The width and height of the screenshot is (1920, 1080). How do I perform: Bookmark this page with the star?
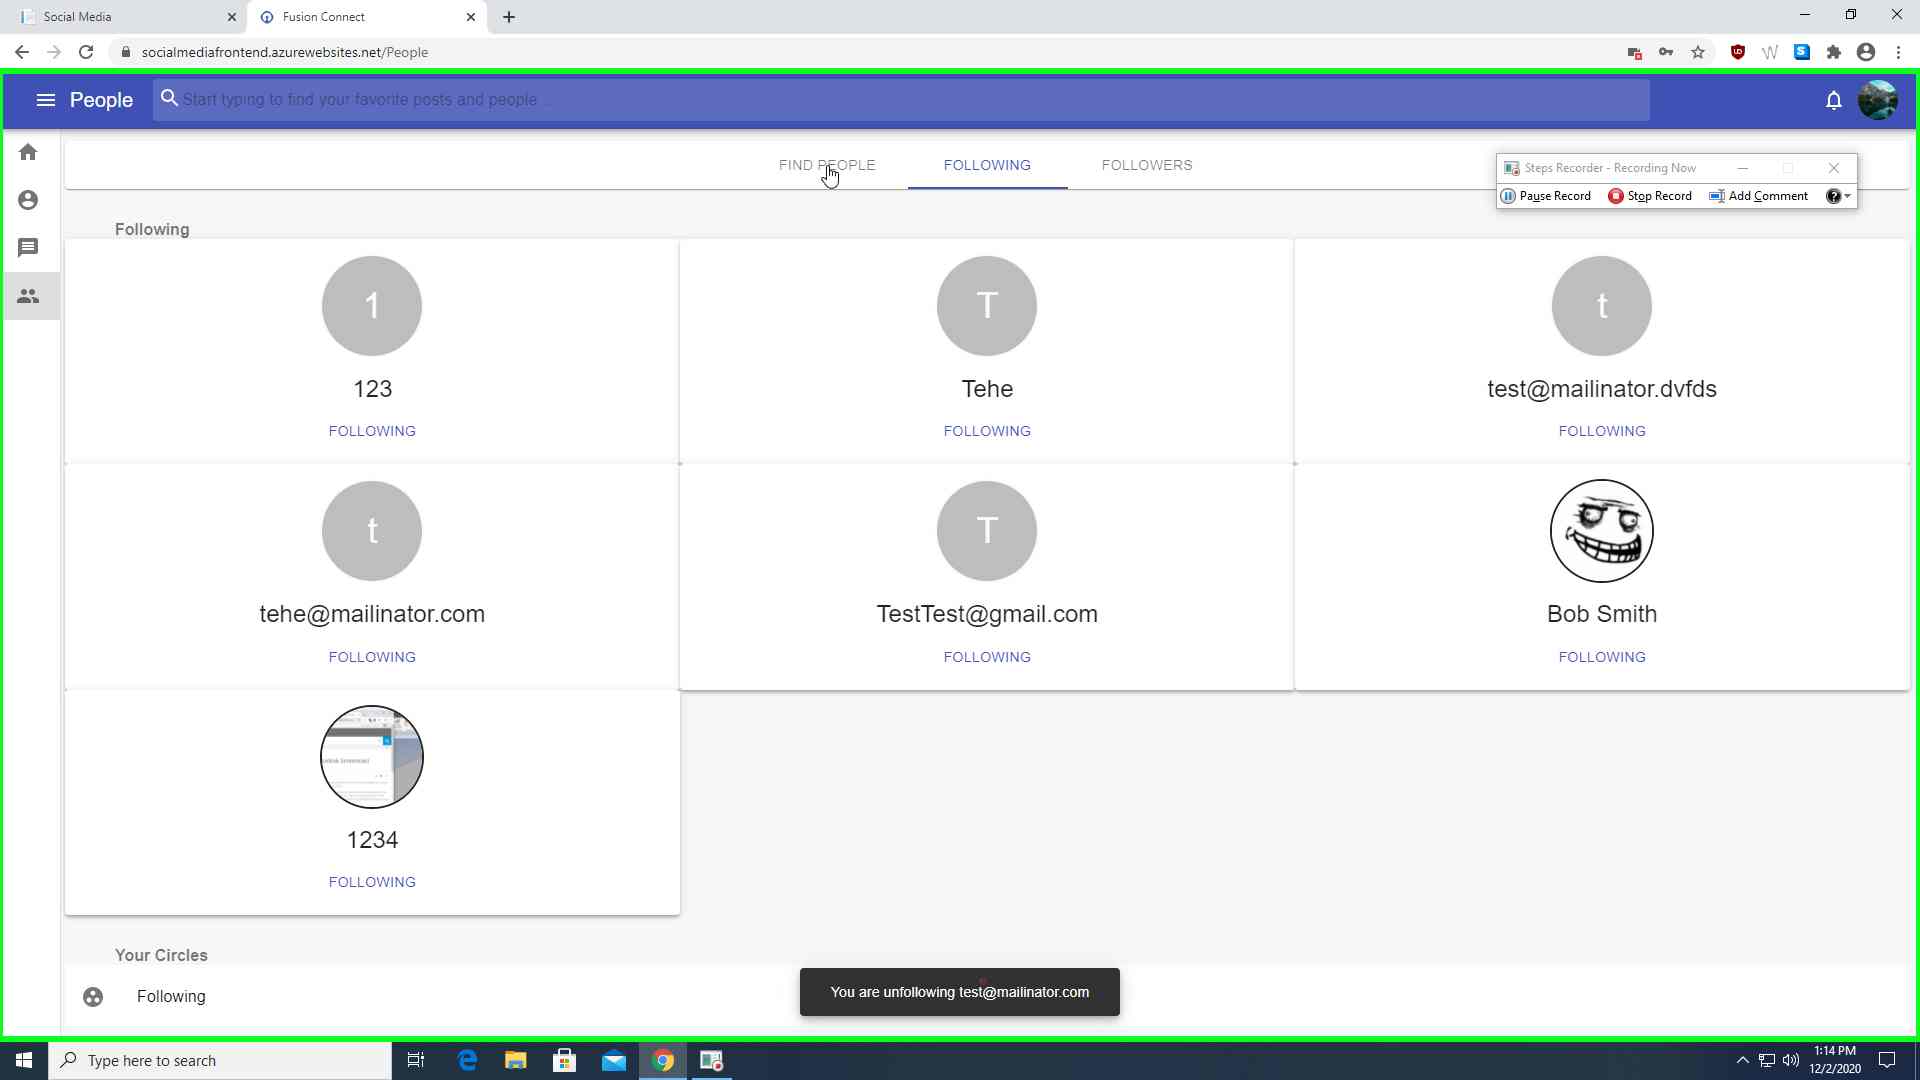click(x=1698, y=52)
